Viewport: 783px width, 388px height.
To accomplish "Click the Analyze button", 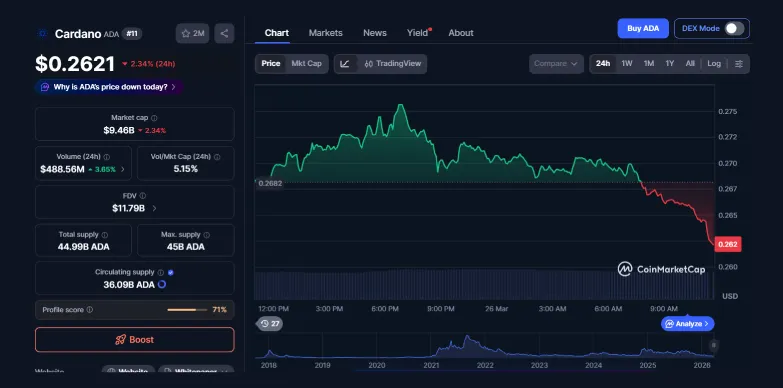I will pyautogui.click(x=688, y=324).
